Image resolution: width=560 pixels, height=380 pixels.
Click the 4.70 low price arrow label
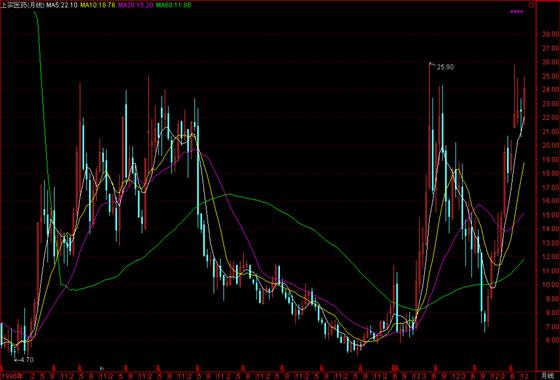[x=24, y=360]
